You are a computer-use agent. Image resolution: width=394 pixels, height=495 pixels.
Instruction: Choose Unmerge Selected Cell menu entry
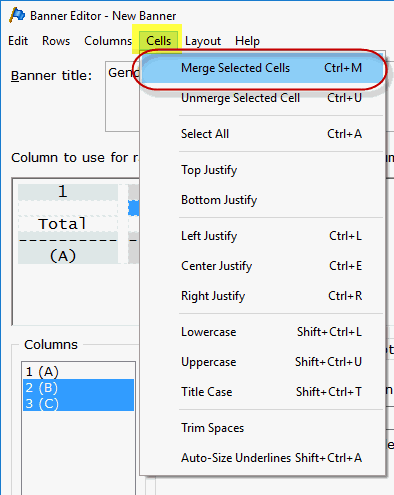pos(263,98)
